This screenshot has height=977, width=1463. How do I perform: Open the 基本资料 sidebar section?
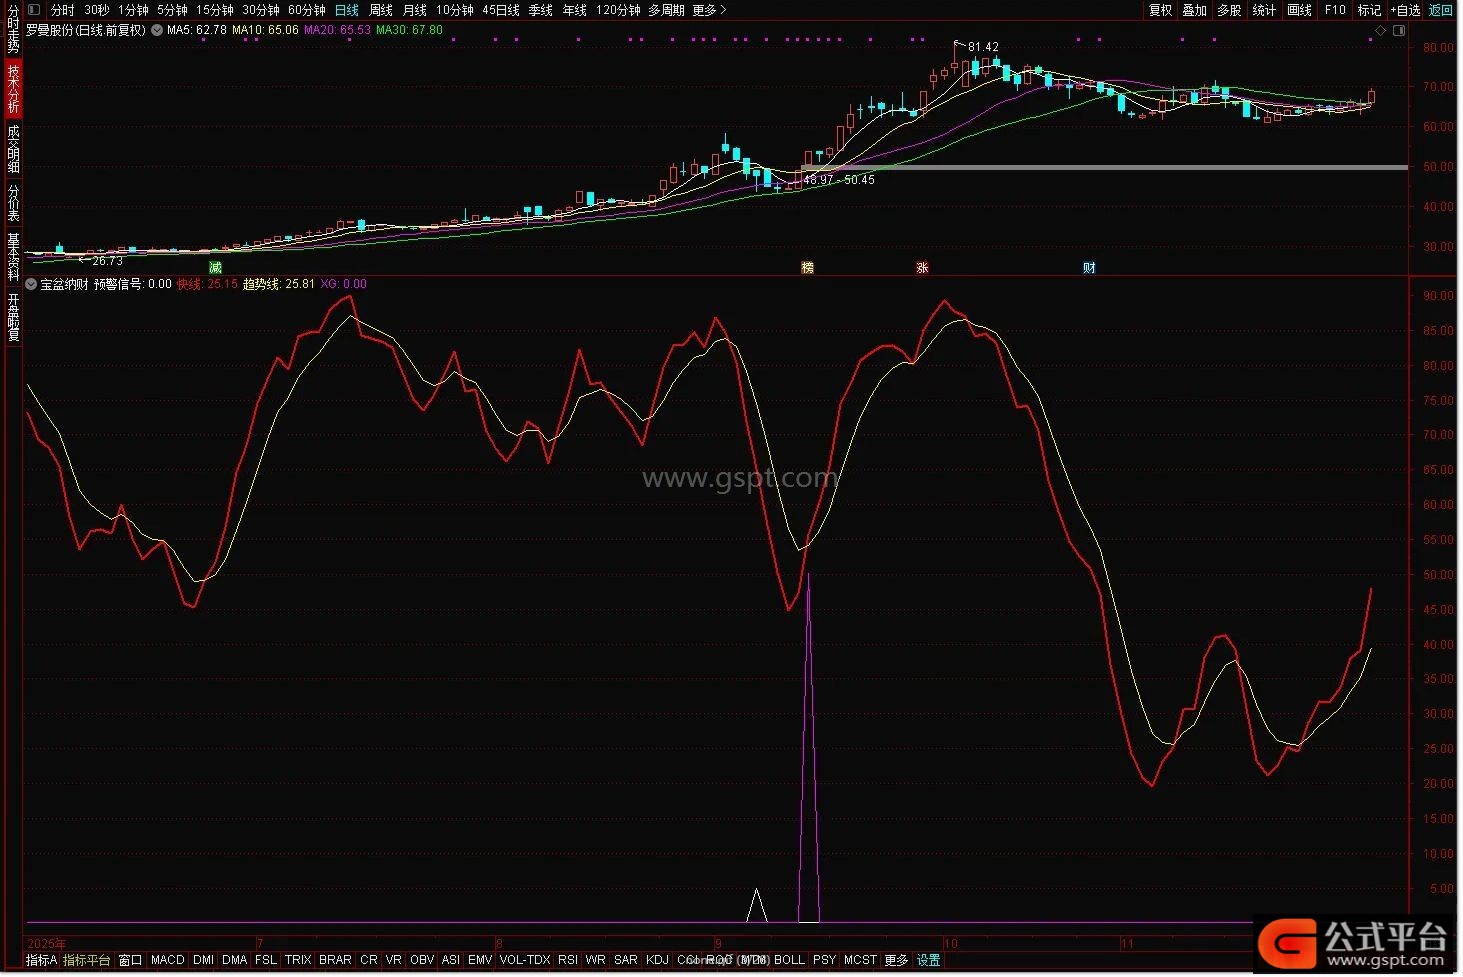(x=13, y=256)
